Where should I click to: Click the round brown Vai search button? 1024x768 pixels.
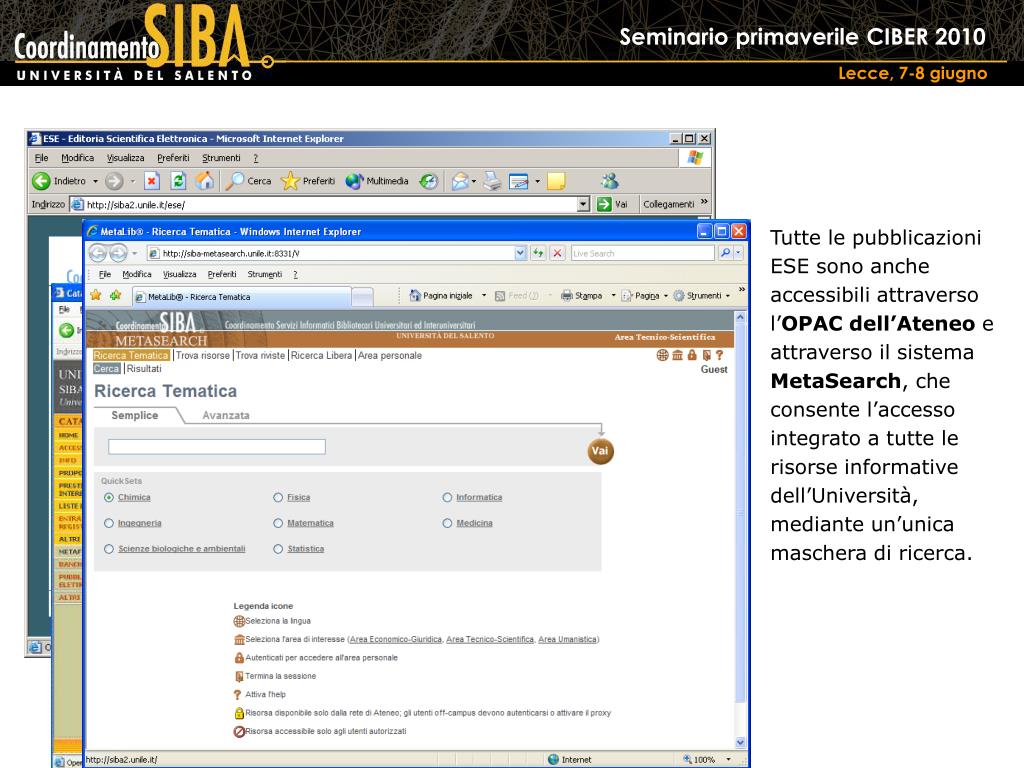[x=600, y=451]
